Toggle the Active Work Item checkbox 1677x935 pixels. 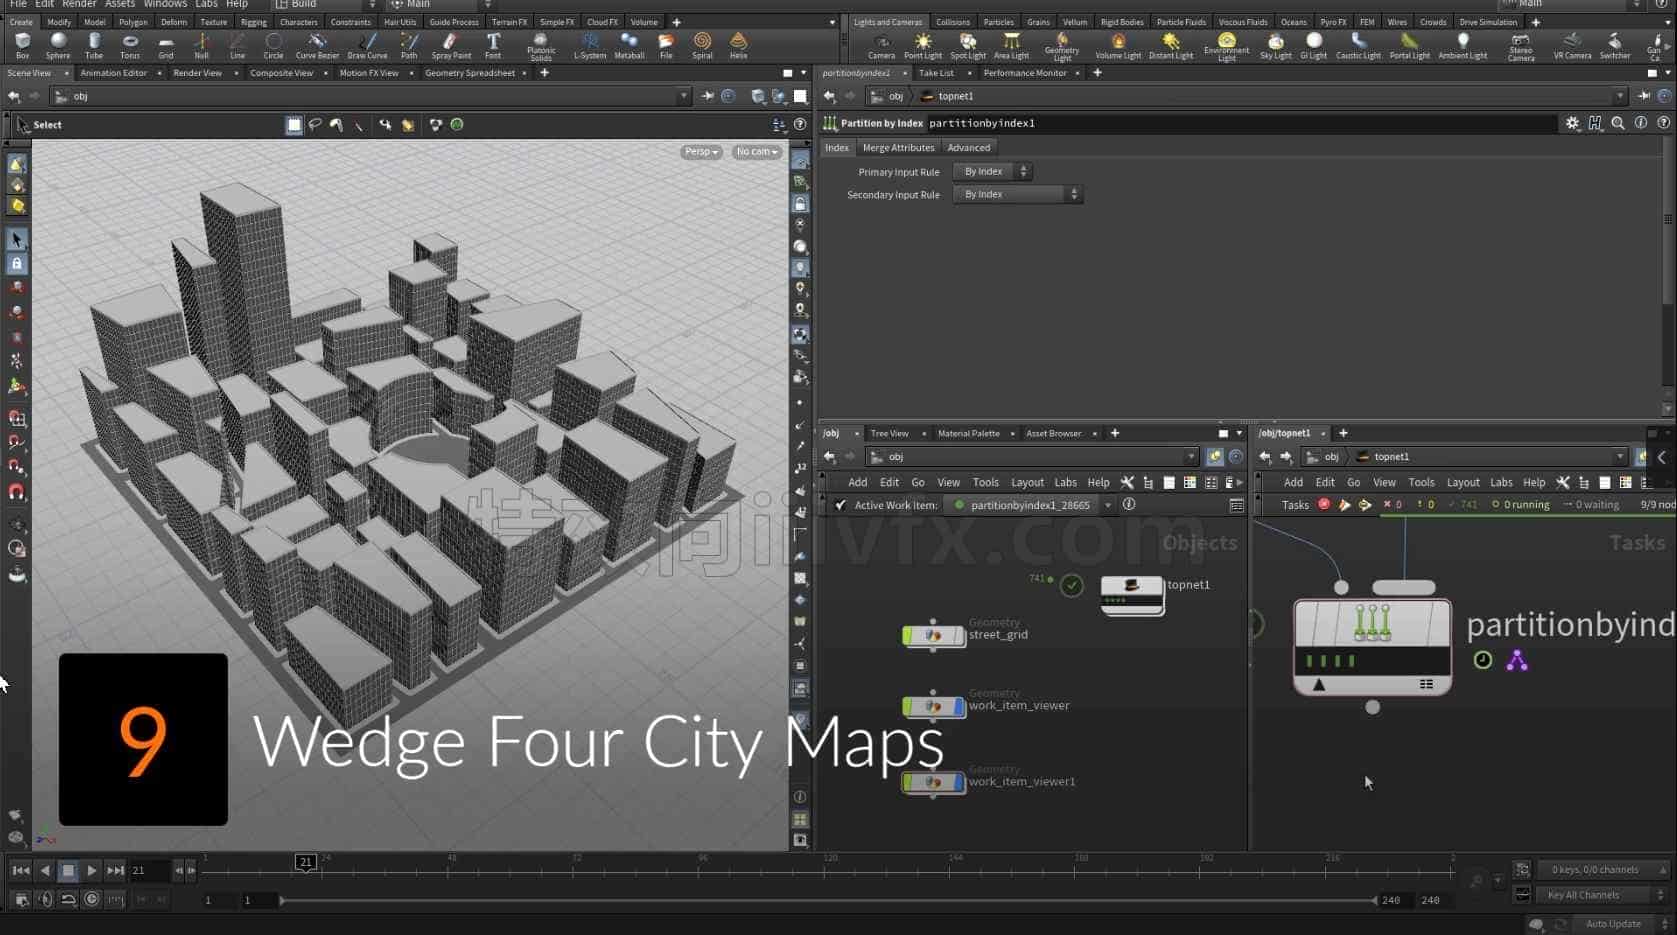point(840,505)
